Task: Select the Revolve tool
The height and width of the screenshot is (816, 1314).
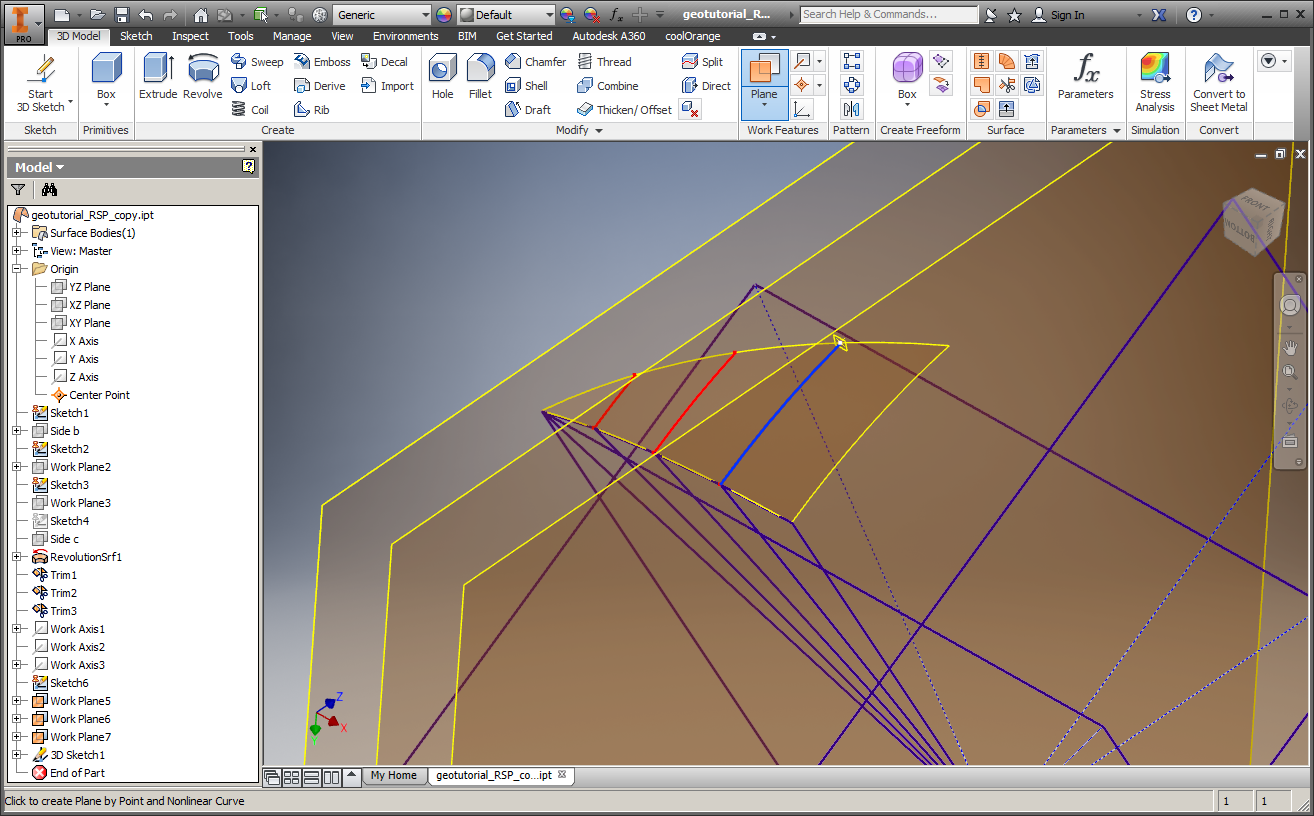Action: point(203,77)
